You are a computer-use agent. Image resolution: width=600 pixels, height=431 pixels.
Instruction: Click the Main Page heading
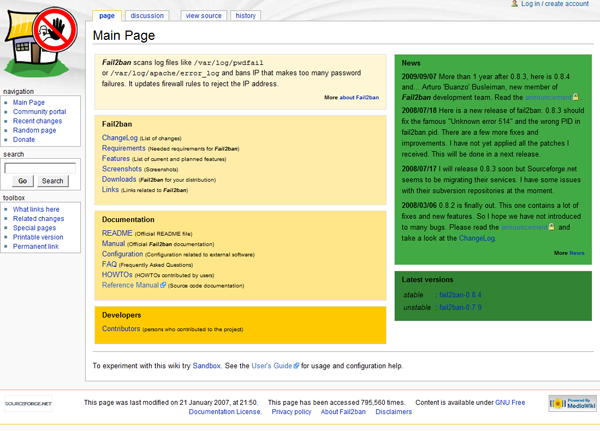tap(124, 36)
